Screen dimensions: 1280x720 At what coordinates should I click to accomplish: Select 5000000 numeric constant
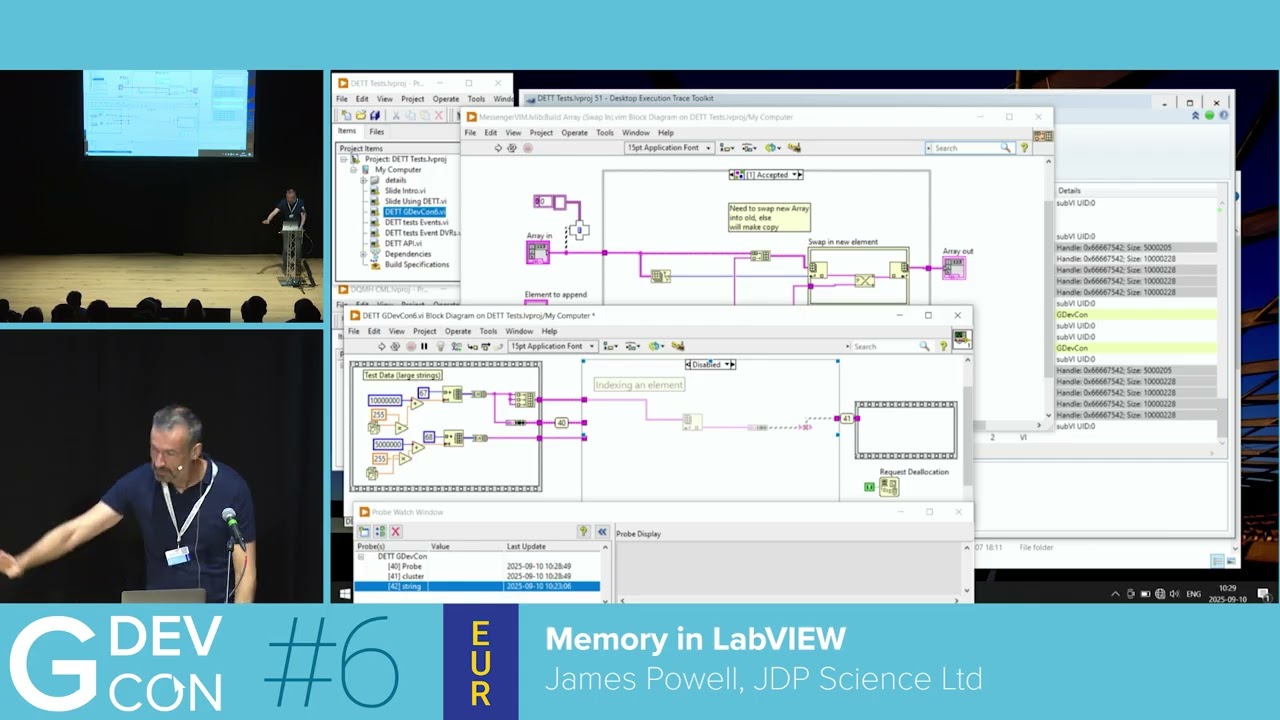(388, 444)
